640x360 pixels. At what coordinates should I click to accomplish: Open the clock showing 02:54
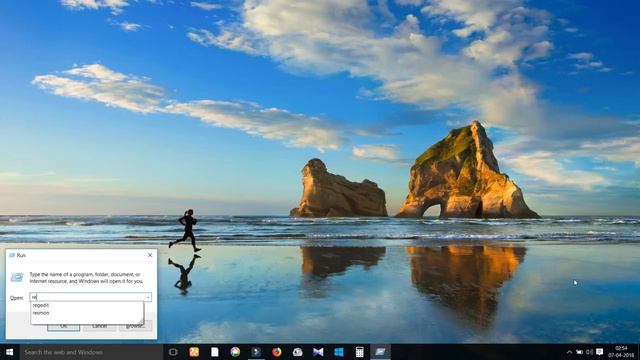(621, 352)
